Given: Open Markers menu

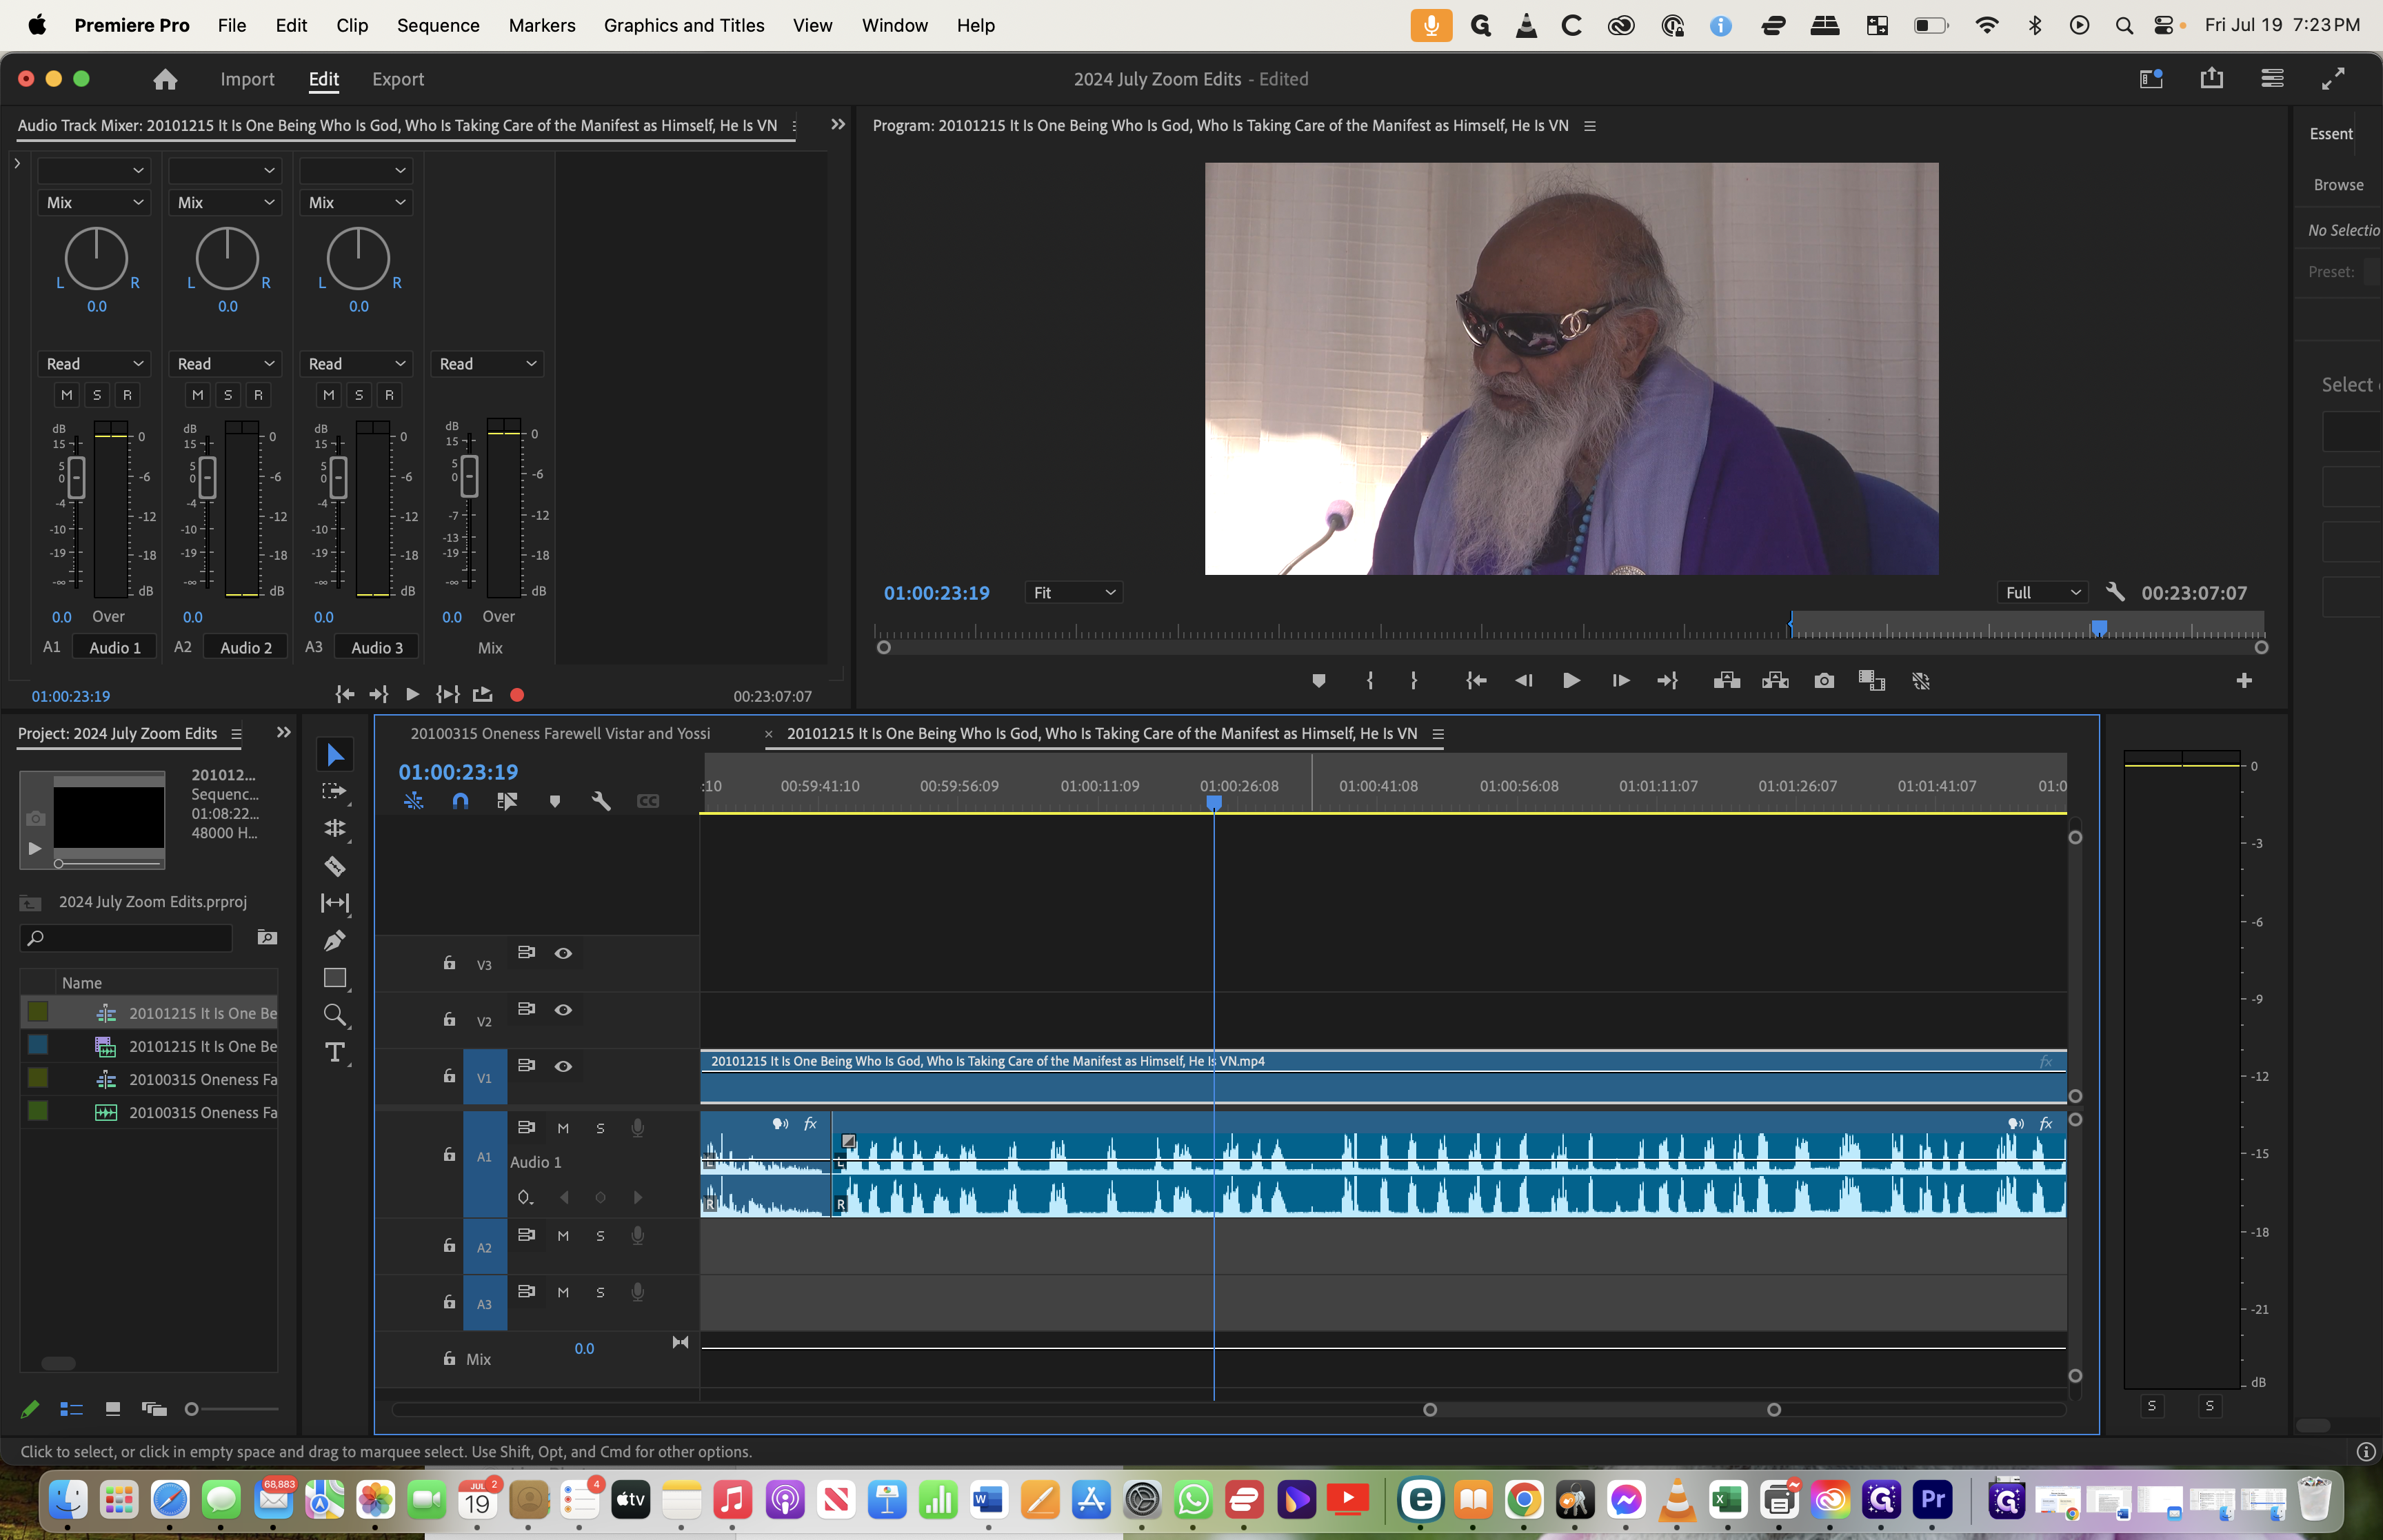Looking at the screenshot, I should click(541, 25).
